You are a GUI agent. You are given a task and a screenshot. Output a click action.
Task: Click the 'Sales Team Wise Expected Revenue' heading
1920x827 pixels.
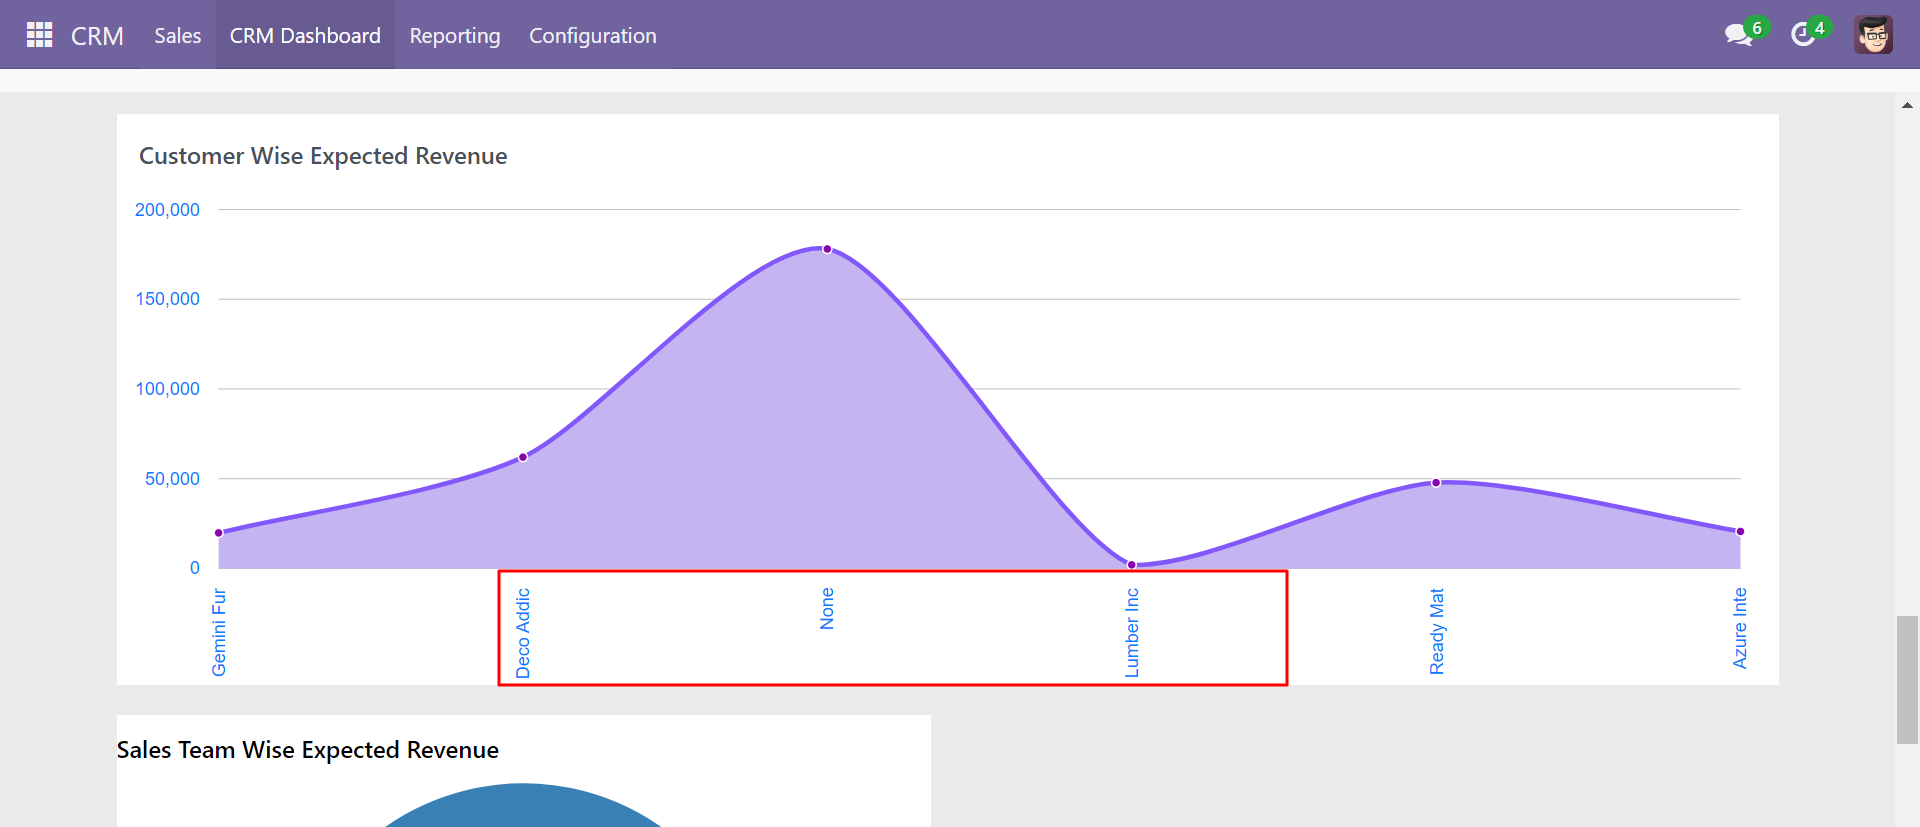pyautogui.click(x=308, y=750)
